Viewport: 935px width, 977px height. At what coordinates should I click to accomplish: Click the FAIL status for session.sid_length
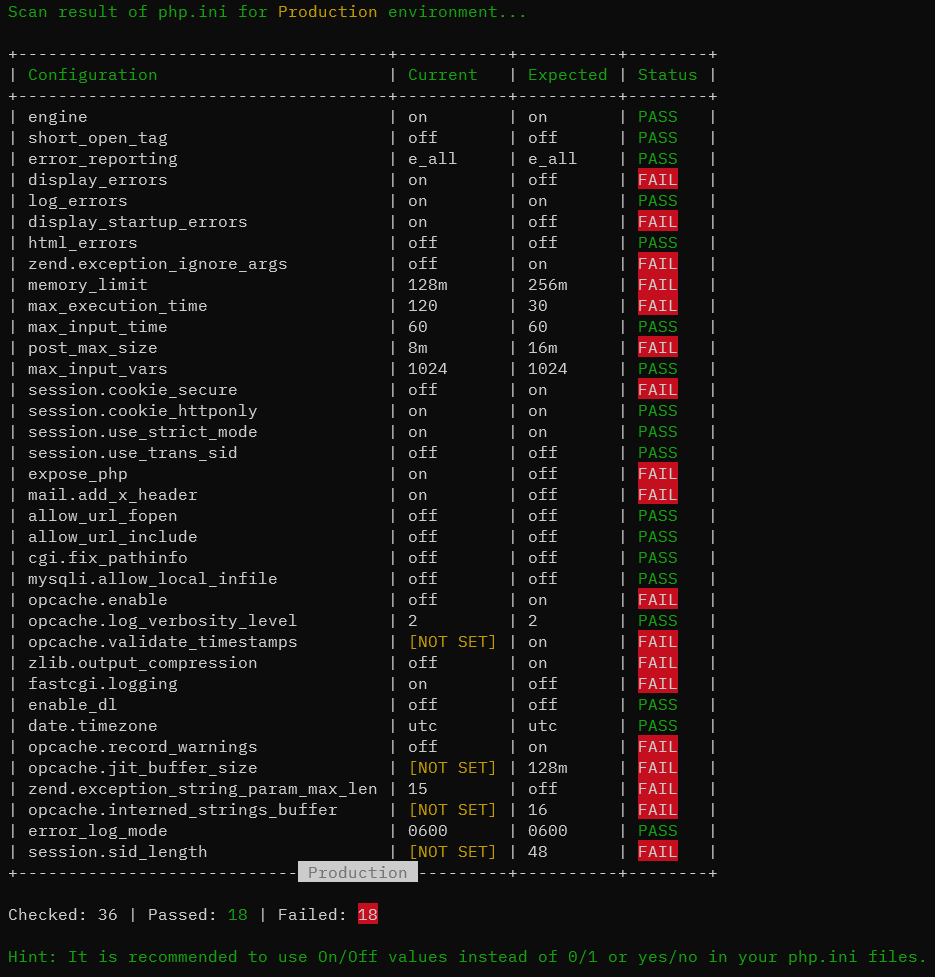656,851
